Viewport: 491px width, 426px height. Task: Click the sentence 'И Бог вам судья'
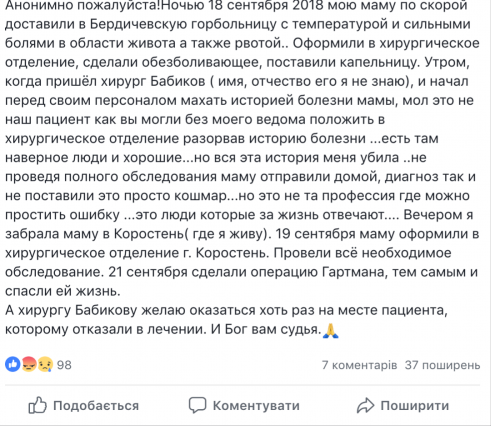(x=266, y=329)
